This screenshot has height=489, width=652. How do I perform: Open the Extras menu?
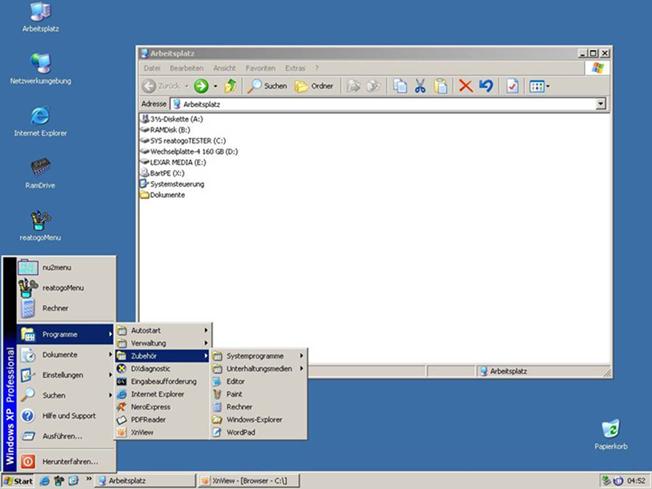click(295, 68)
